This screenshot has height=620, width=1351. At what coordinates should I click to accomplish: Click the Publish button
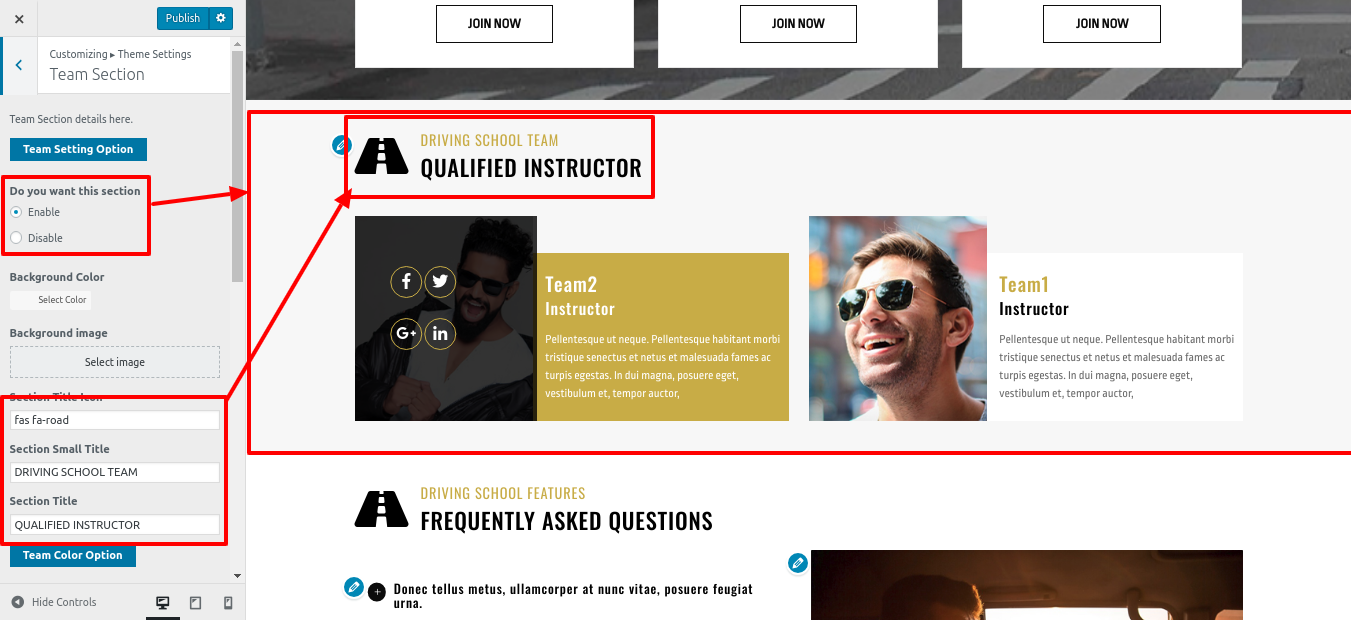tap(183, 18)
